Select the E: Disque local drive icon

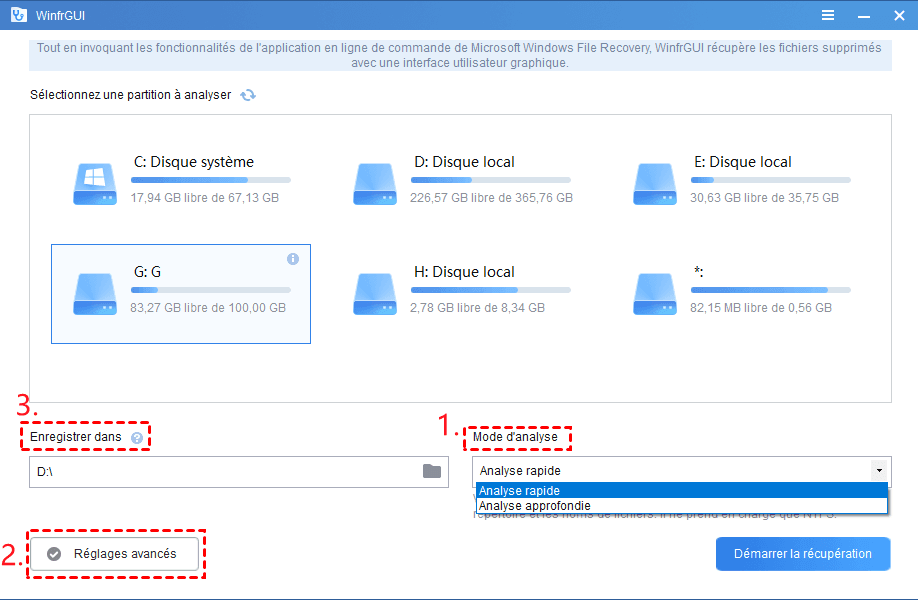pyautogui.click(x=655, y=184)
